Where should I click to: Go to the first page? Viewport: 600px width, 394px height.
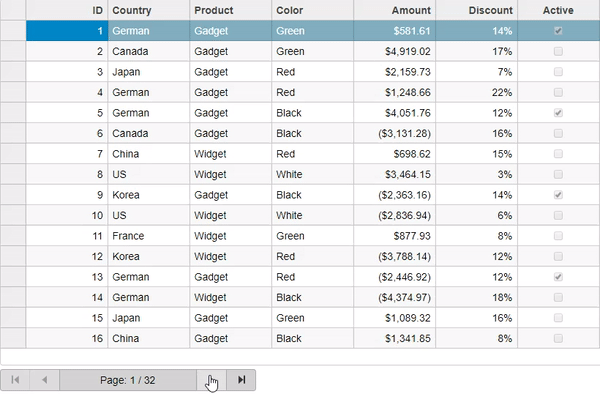[x=15, y=380]
